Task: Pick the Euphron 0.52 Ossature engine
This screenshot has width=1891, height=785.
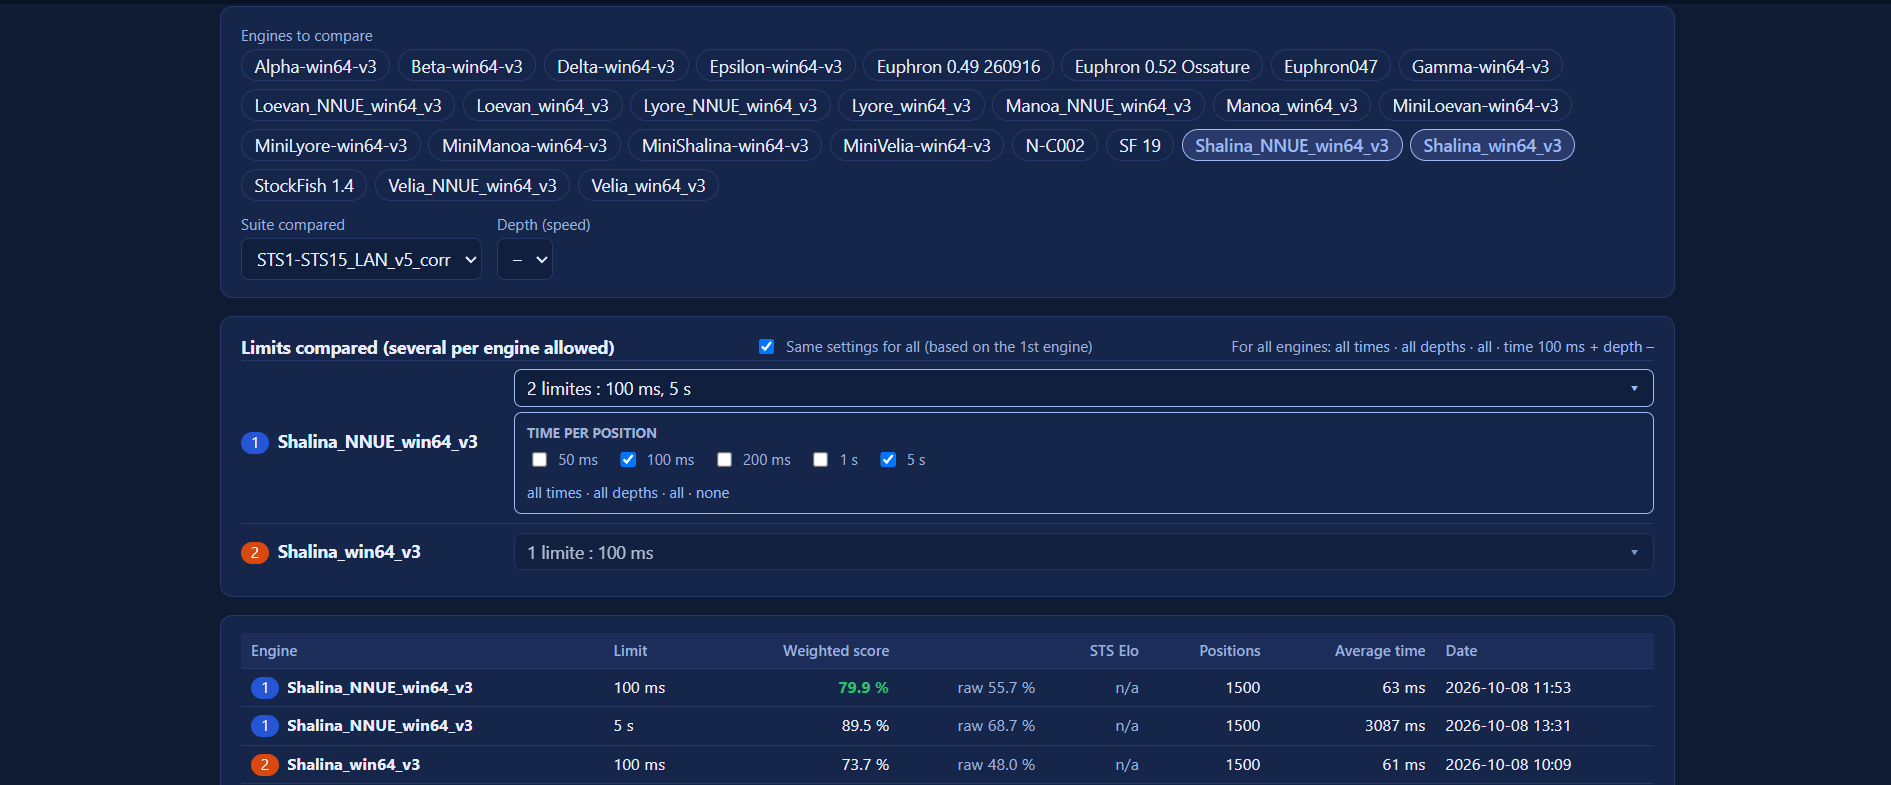Action: 1162,66
